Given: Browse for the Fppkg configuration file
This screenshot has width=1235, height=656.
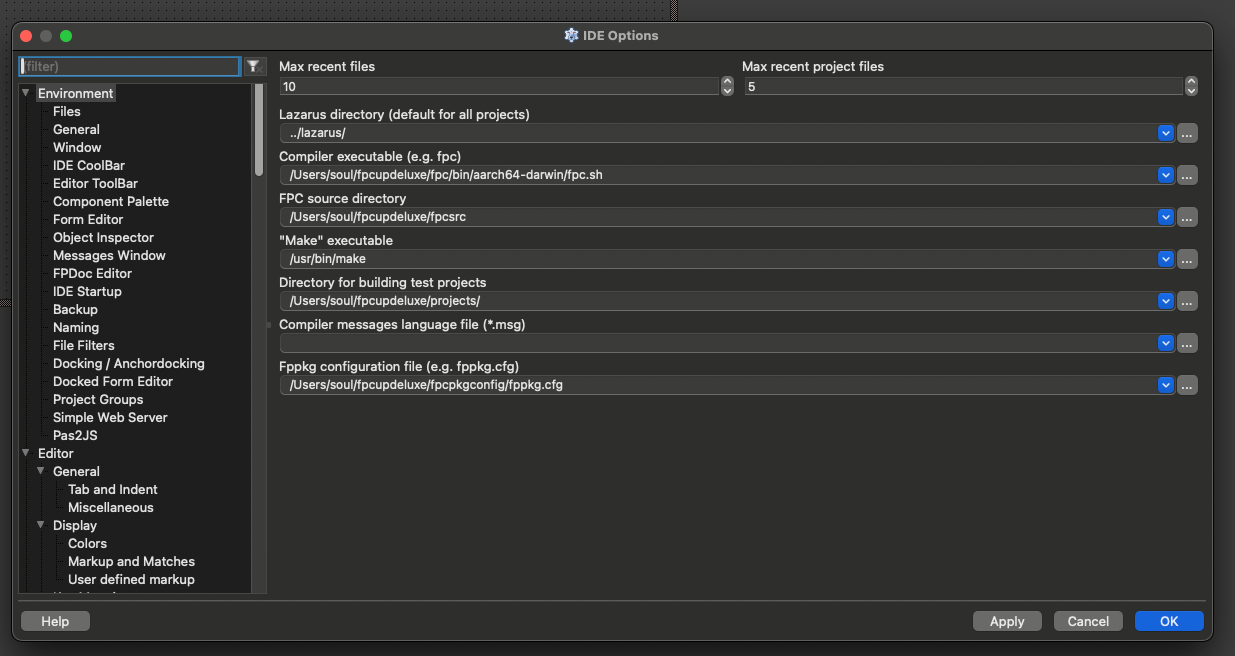Looking at the screenshot, I should click(1187, 385).
